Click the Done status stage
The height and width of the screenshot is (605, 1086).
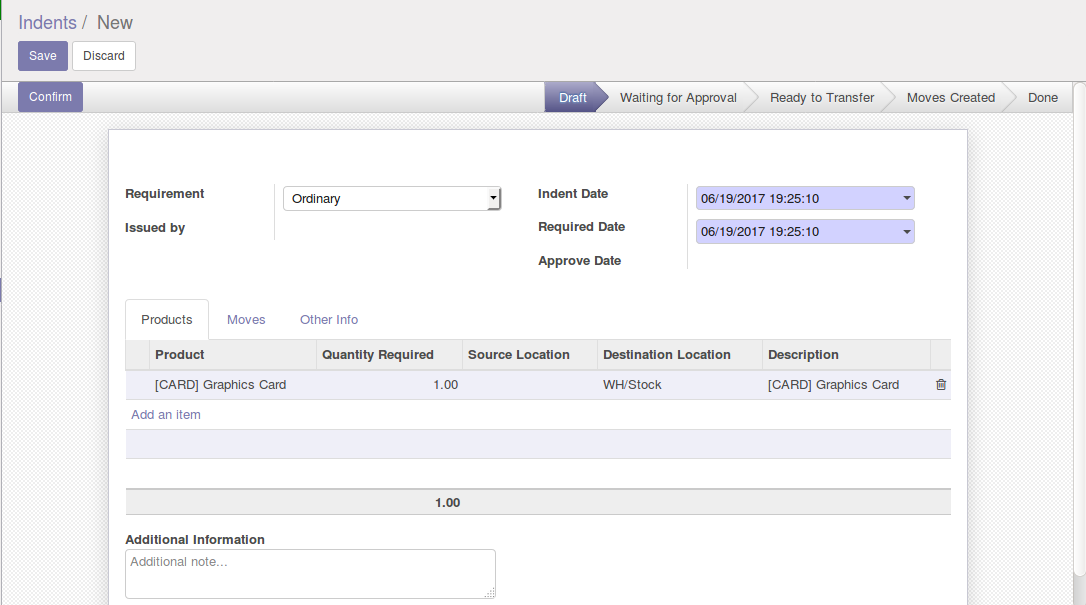pos(1042,98)
